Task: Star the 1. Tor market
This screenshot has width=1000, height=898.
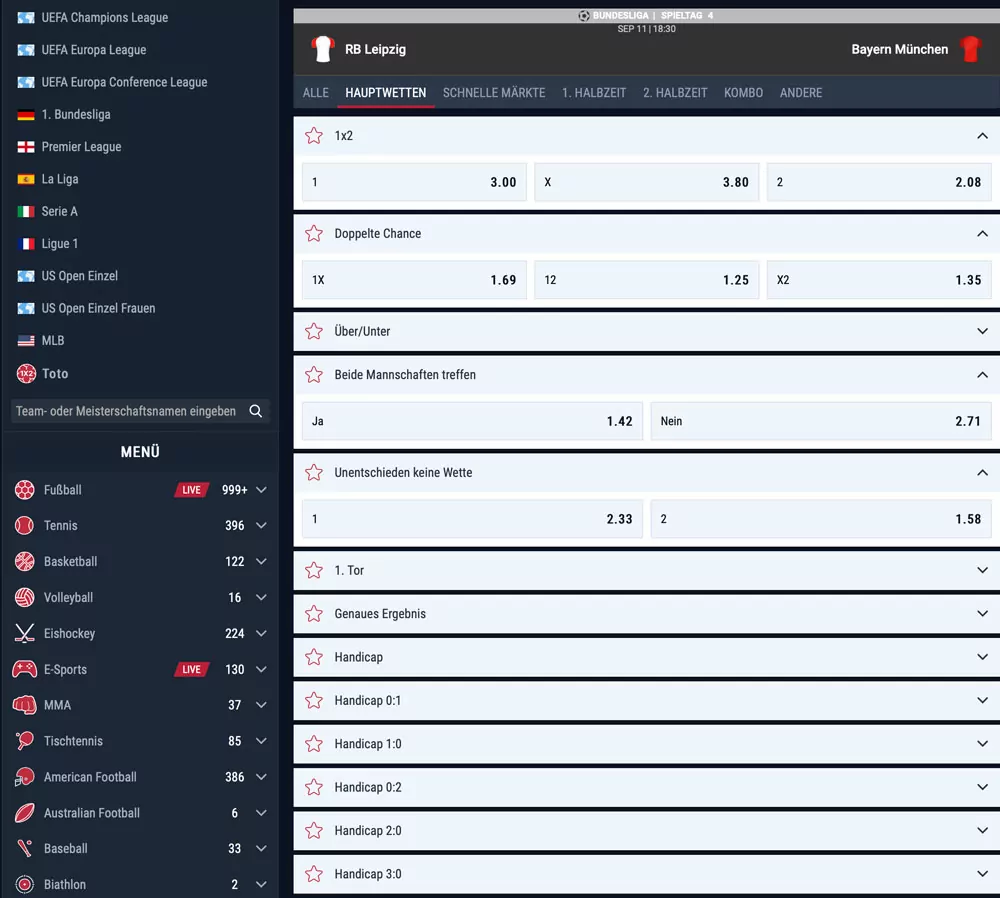Action: pos(314,570)
